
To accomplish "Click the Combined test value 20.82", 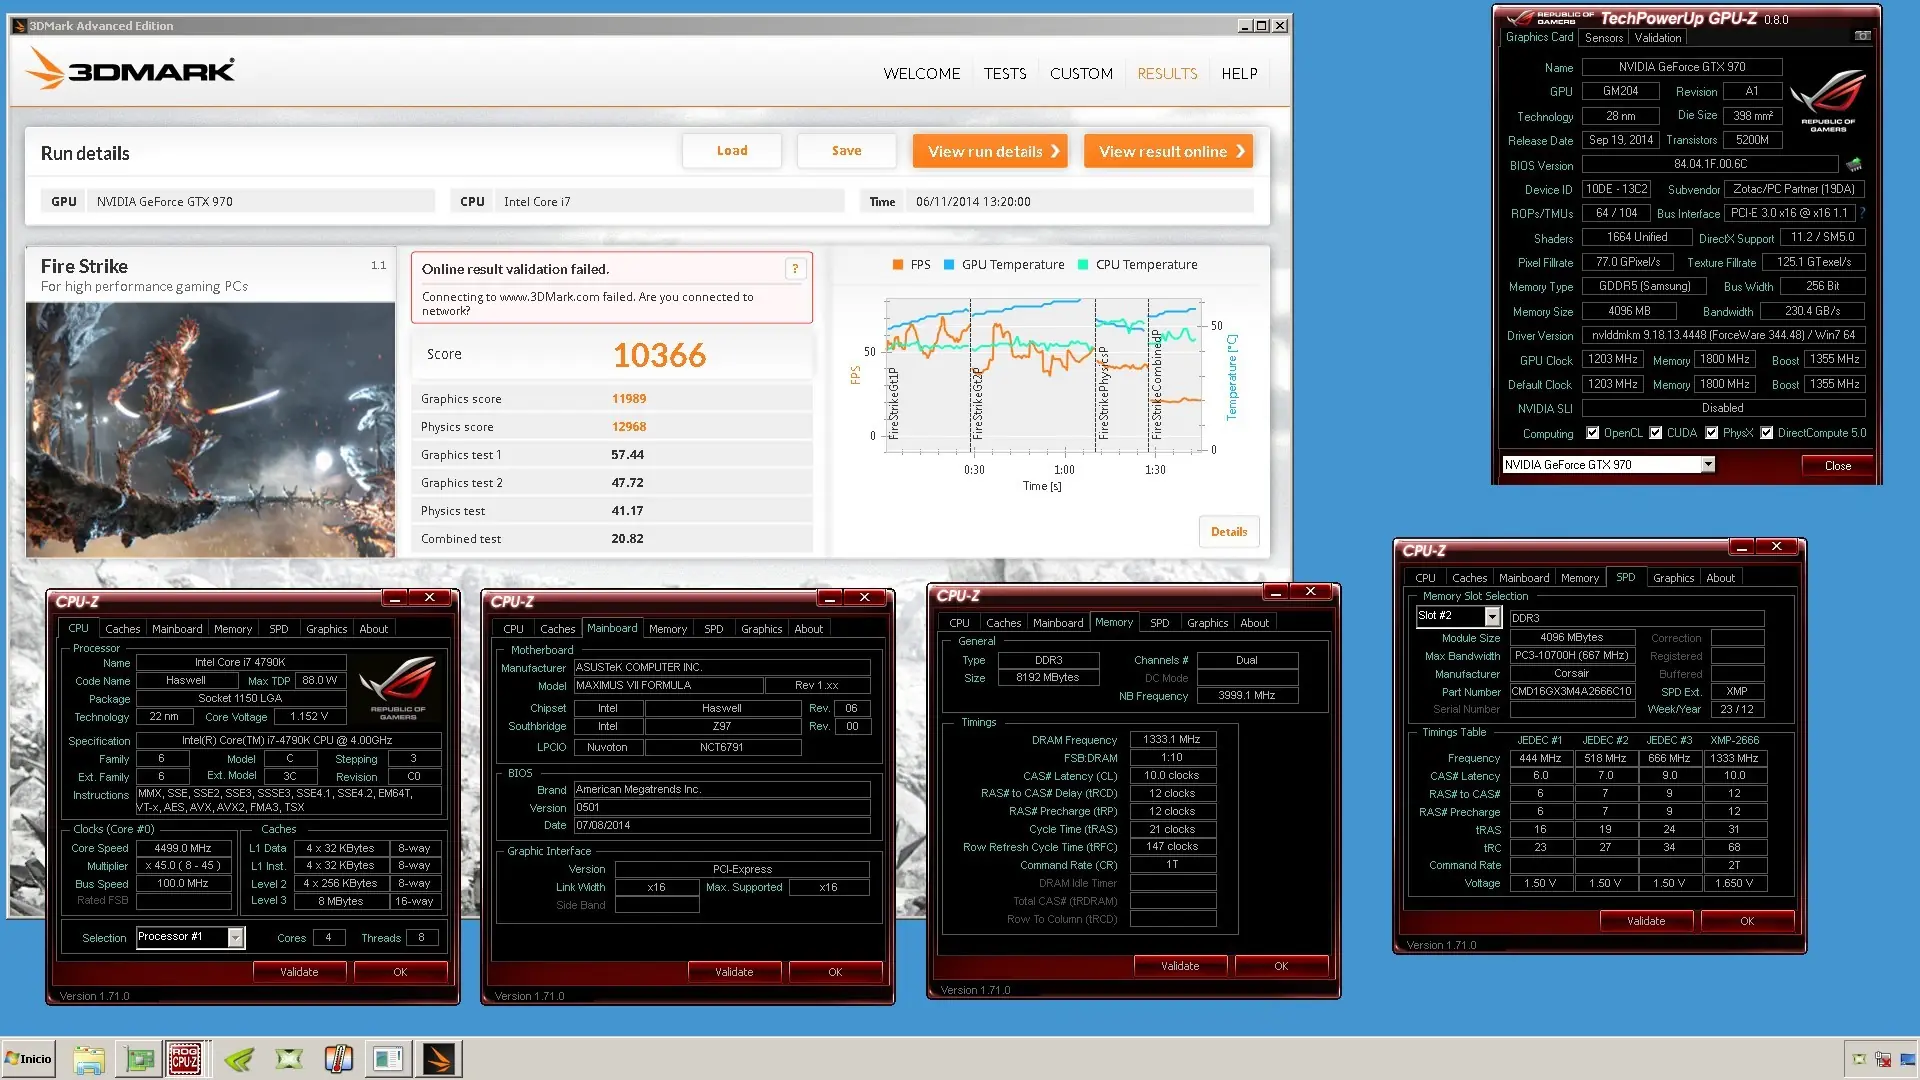I will click(x=627, y=539).
